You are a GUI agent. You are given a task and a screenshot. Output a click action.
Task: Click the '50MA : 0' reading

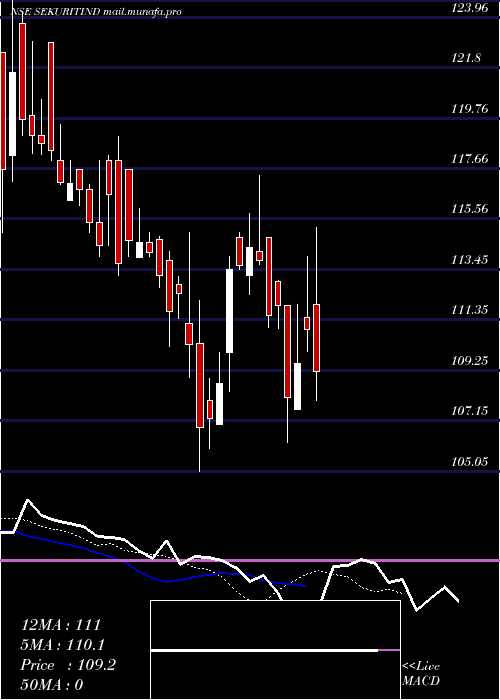pos(52,685)
